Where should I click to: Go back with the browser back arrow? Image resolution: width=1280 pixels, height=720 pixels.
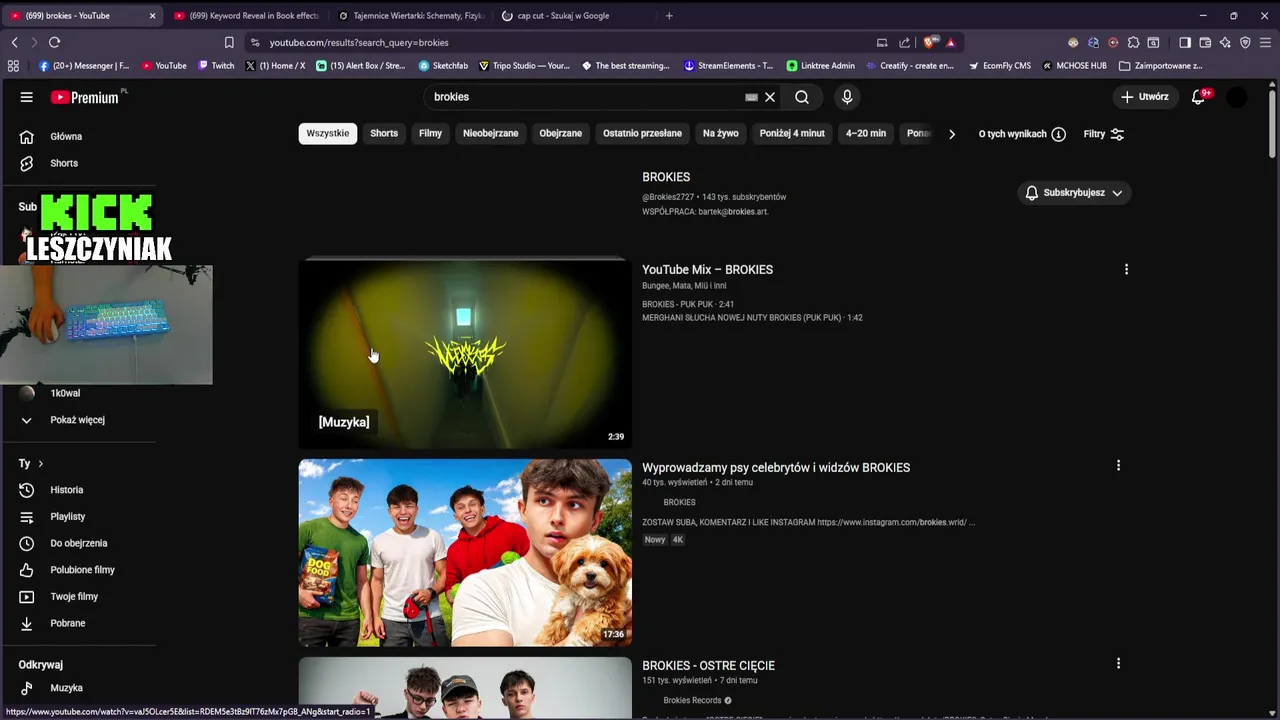[x=14, y=43]
